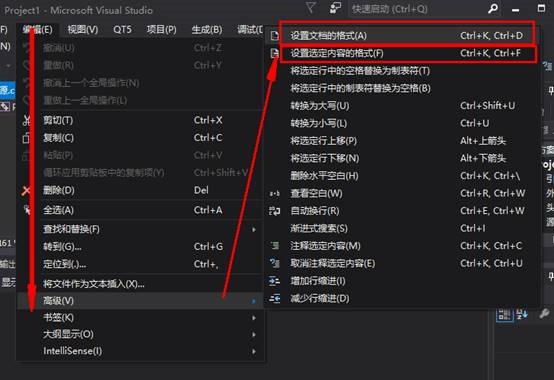
Task: Click the uncomment icon beside 取消注释选定内容(E)
Action: coord(275,263)
